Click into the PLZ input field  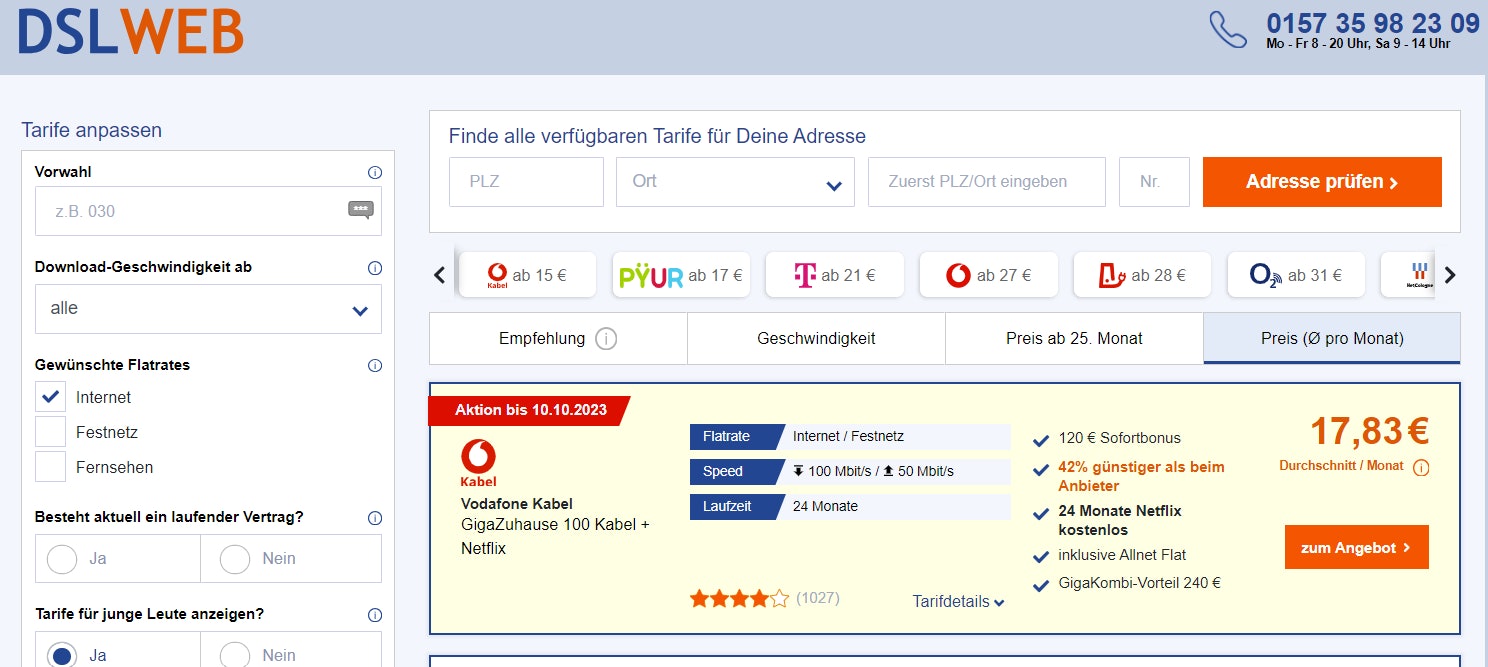coord(526,182)
